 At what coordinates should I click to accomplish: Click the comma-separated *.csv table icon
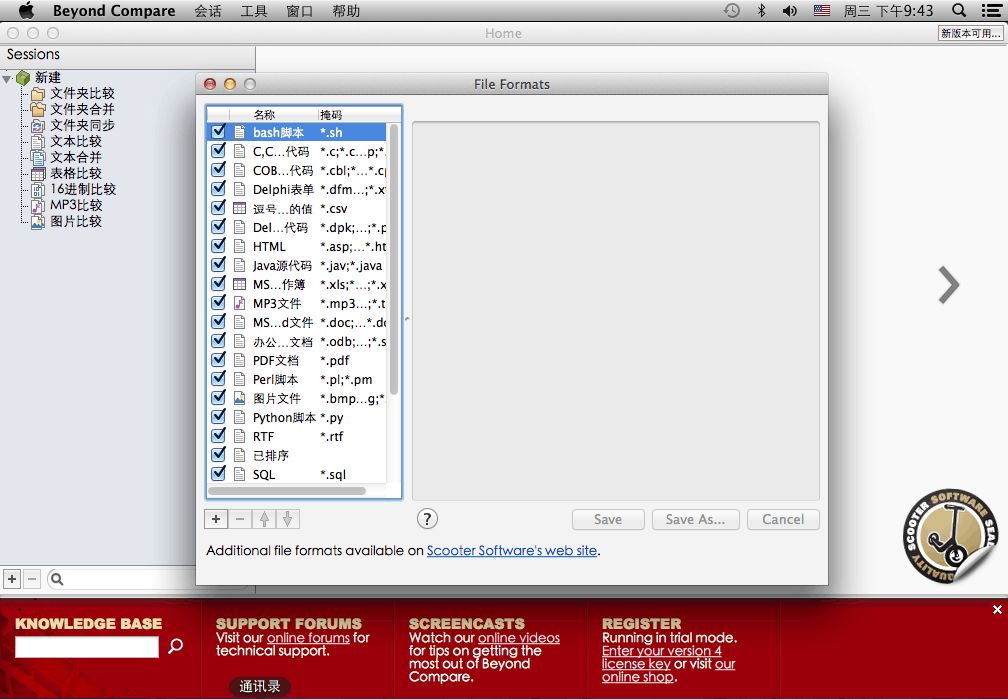[x=239, y=208]
